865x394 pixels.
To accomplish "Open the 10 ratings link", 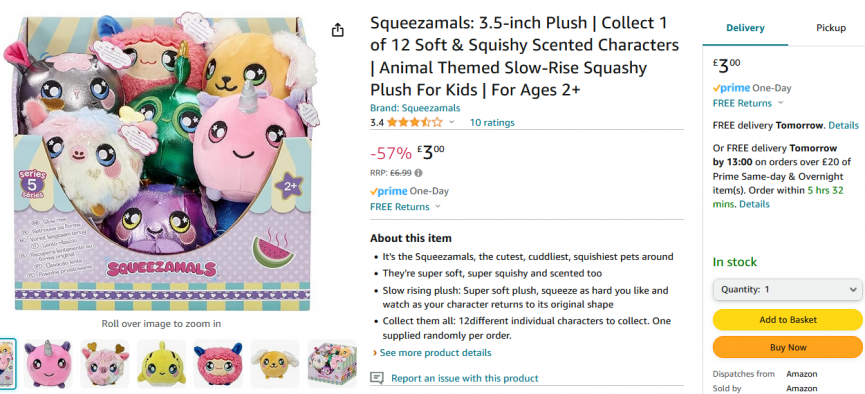I will click(492, 123).
